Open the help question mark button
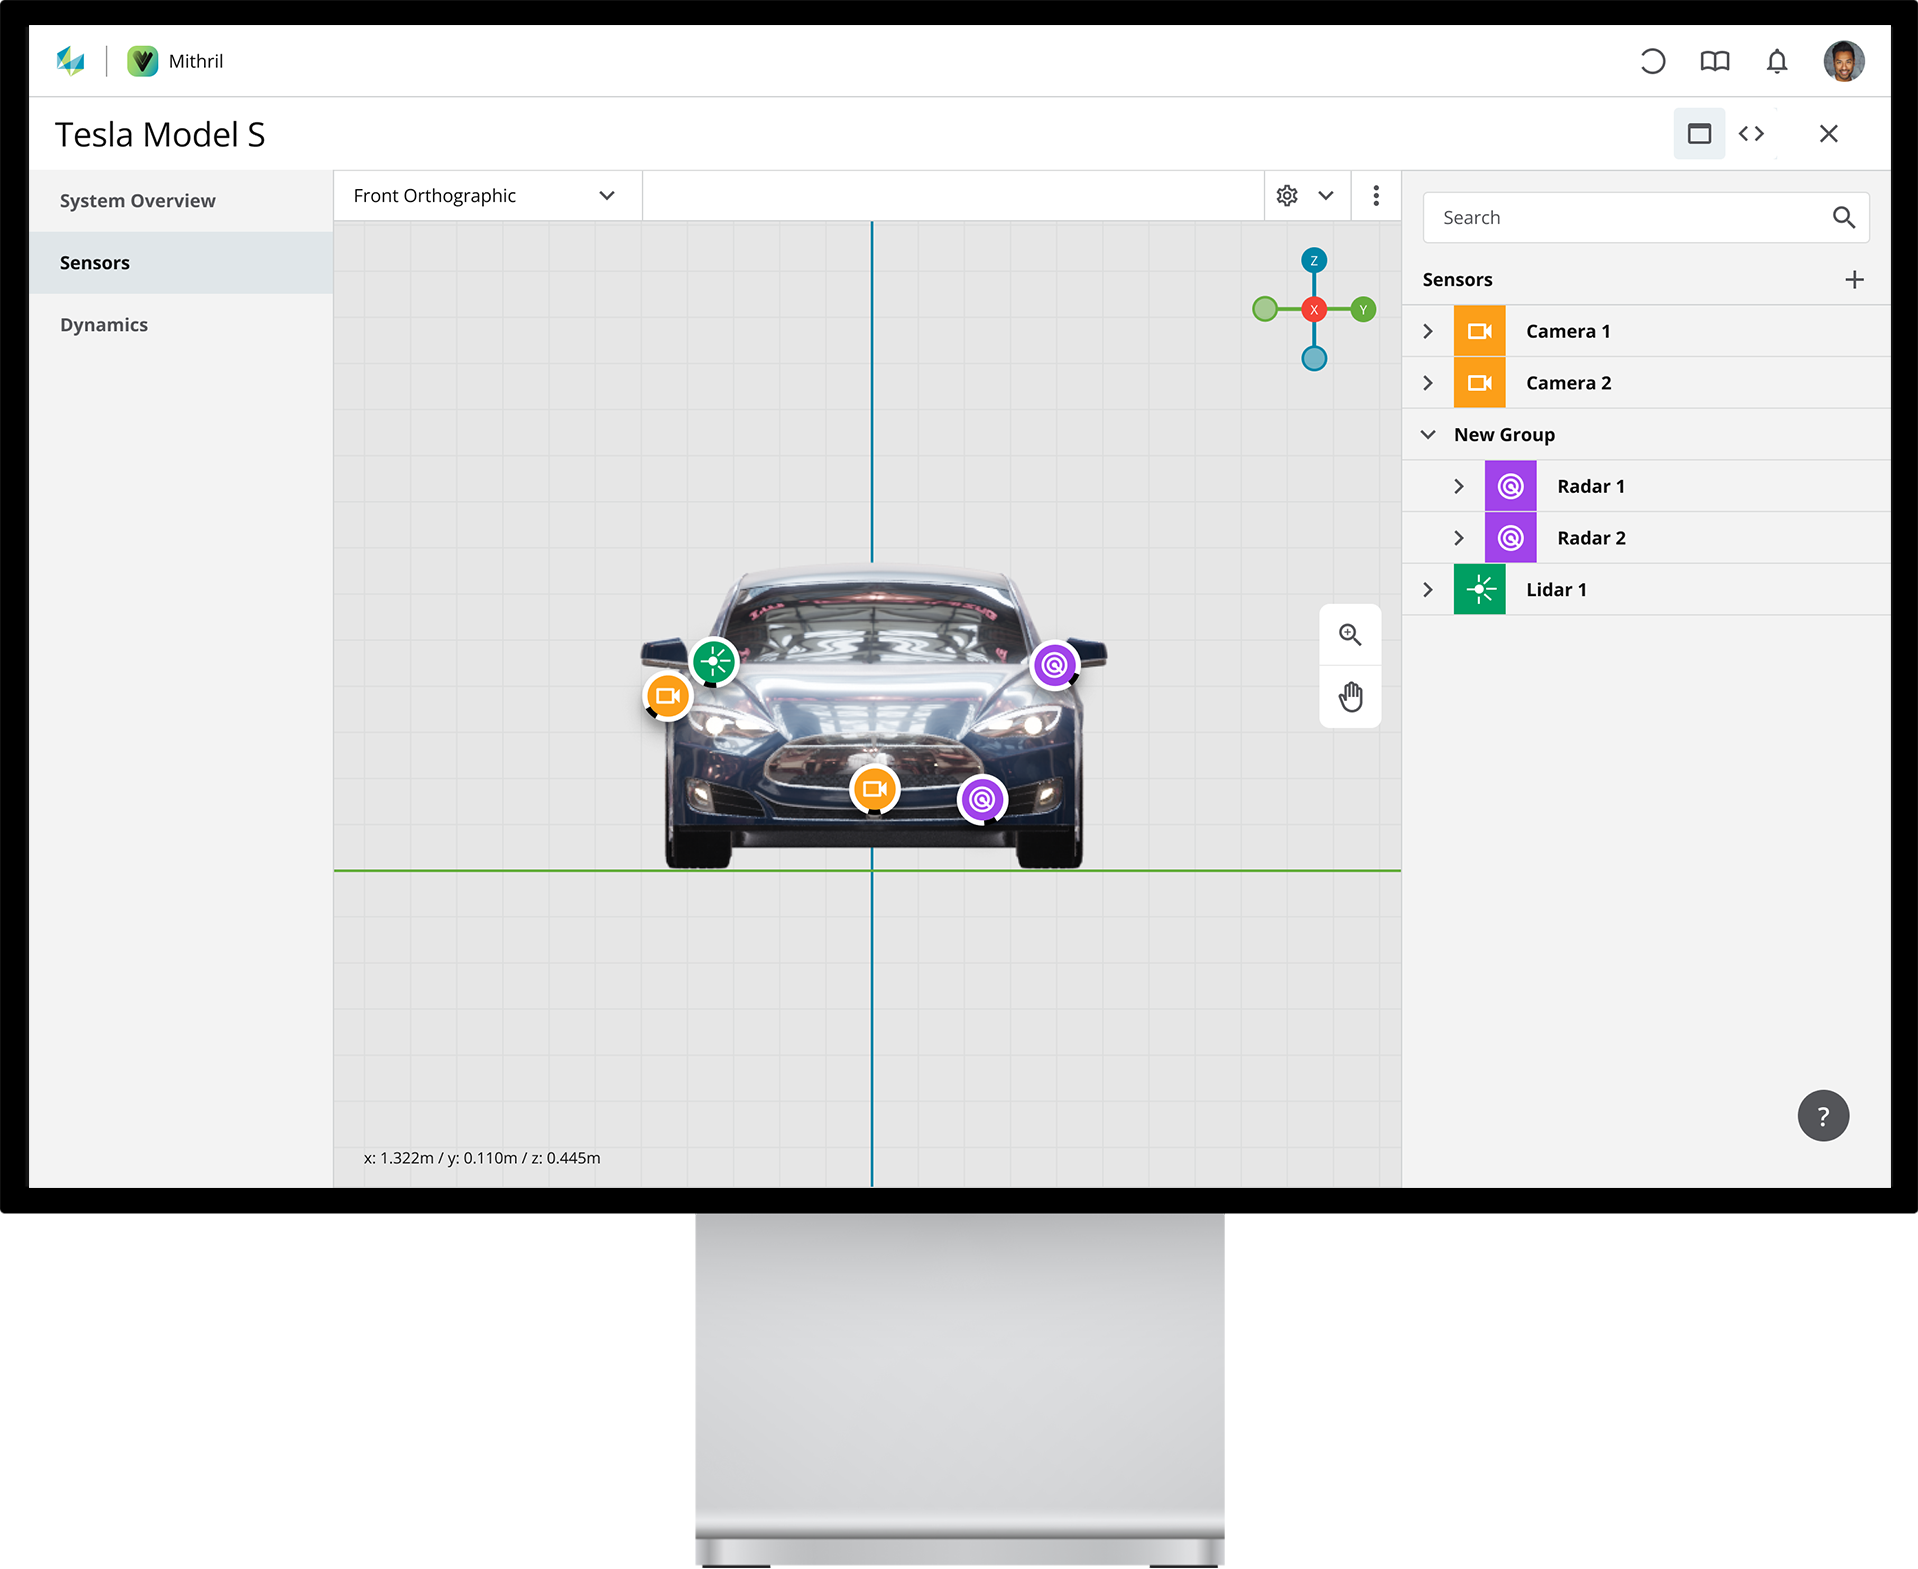This screenshot has width=1918, height=1569. (x=1823, y=1116)
